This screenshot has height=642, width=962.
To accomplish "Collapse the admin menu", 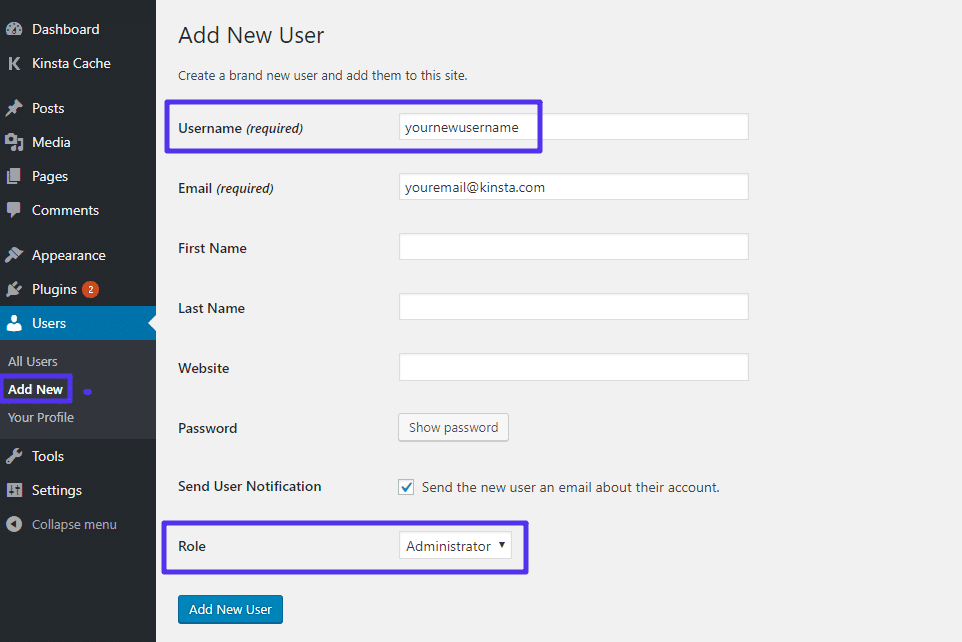I will [13, 524].
